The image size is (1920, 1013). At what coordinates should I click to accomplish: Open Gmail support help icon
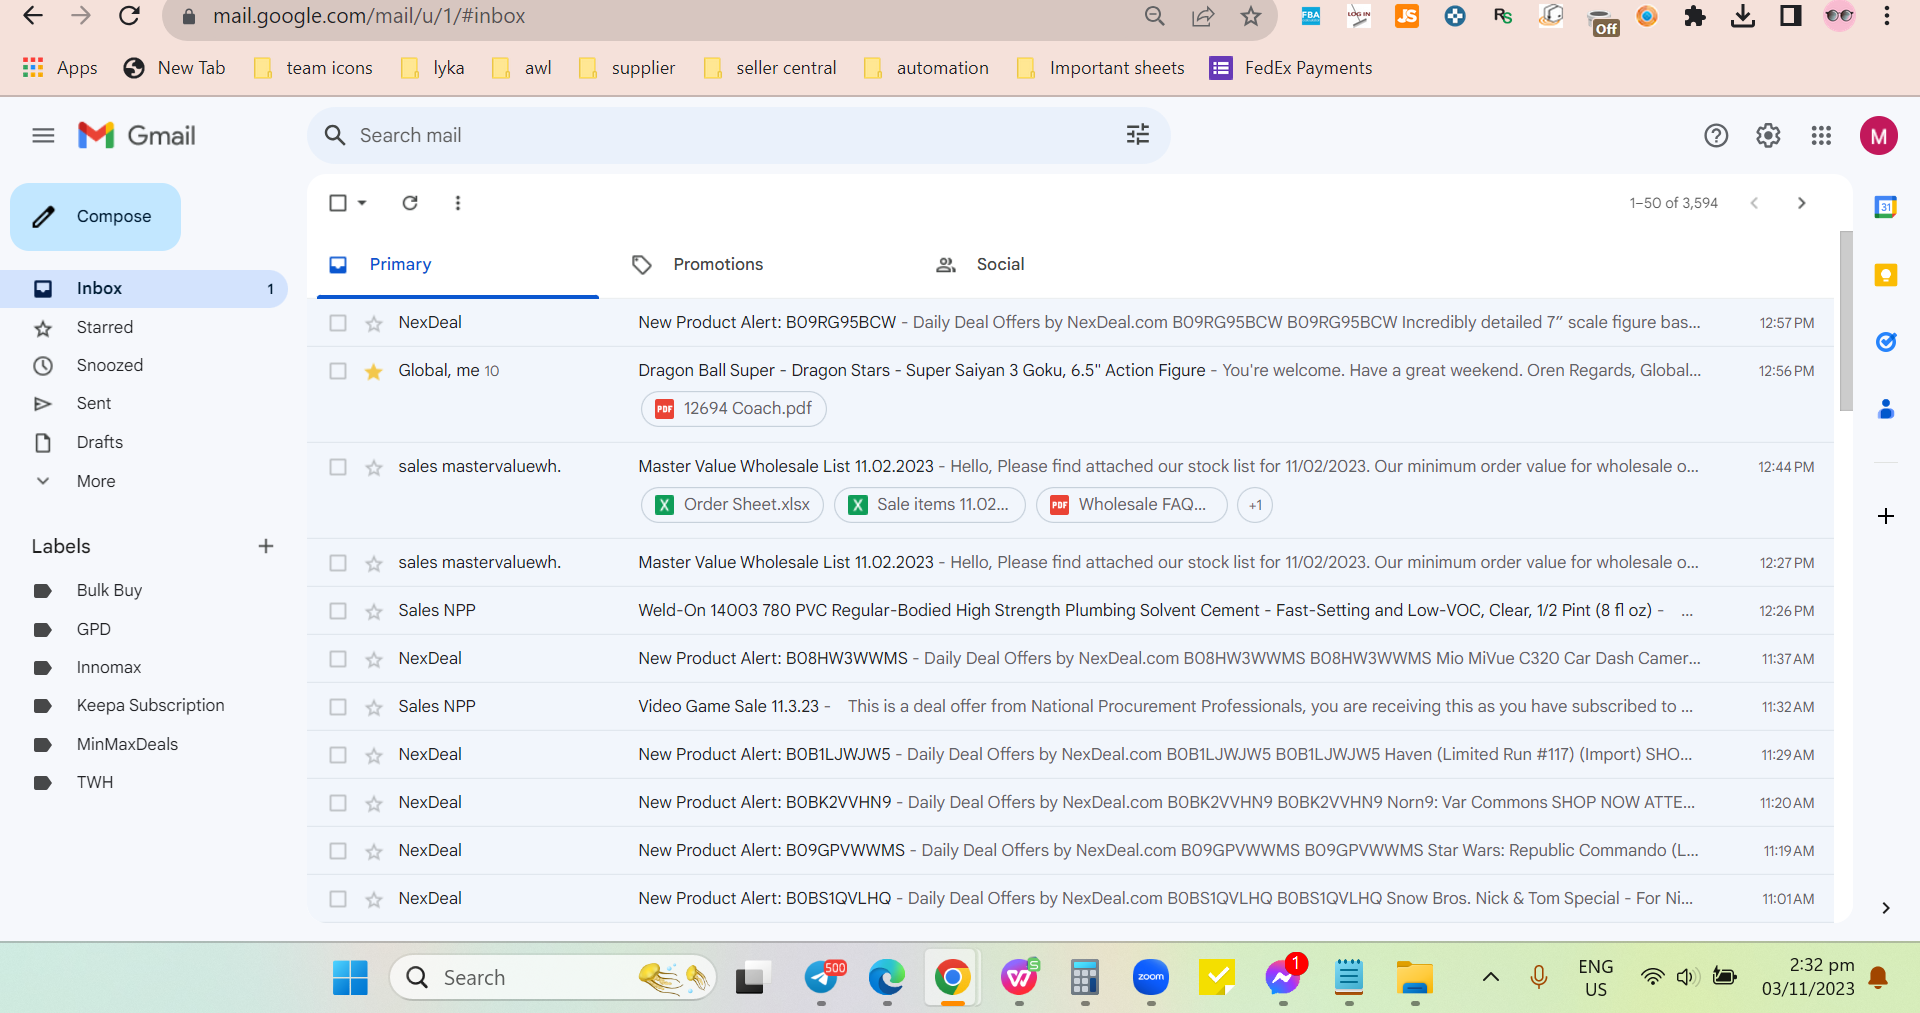(x=1716, y=135)
